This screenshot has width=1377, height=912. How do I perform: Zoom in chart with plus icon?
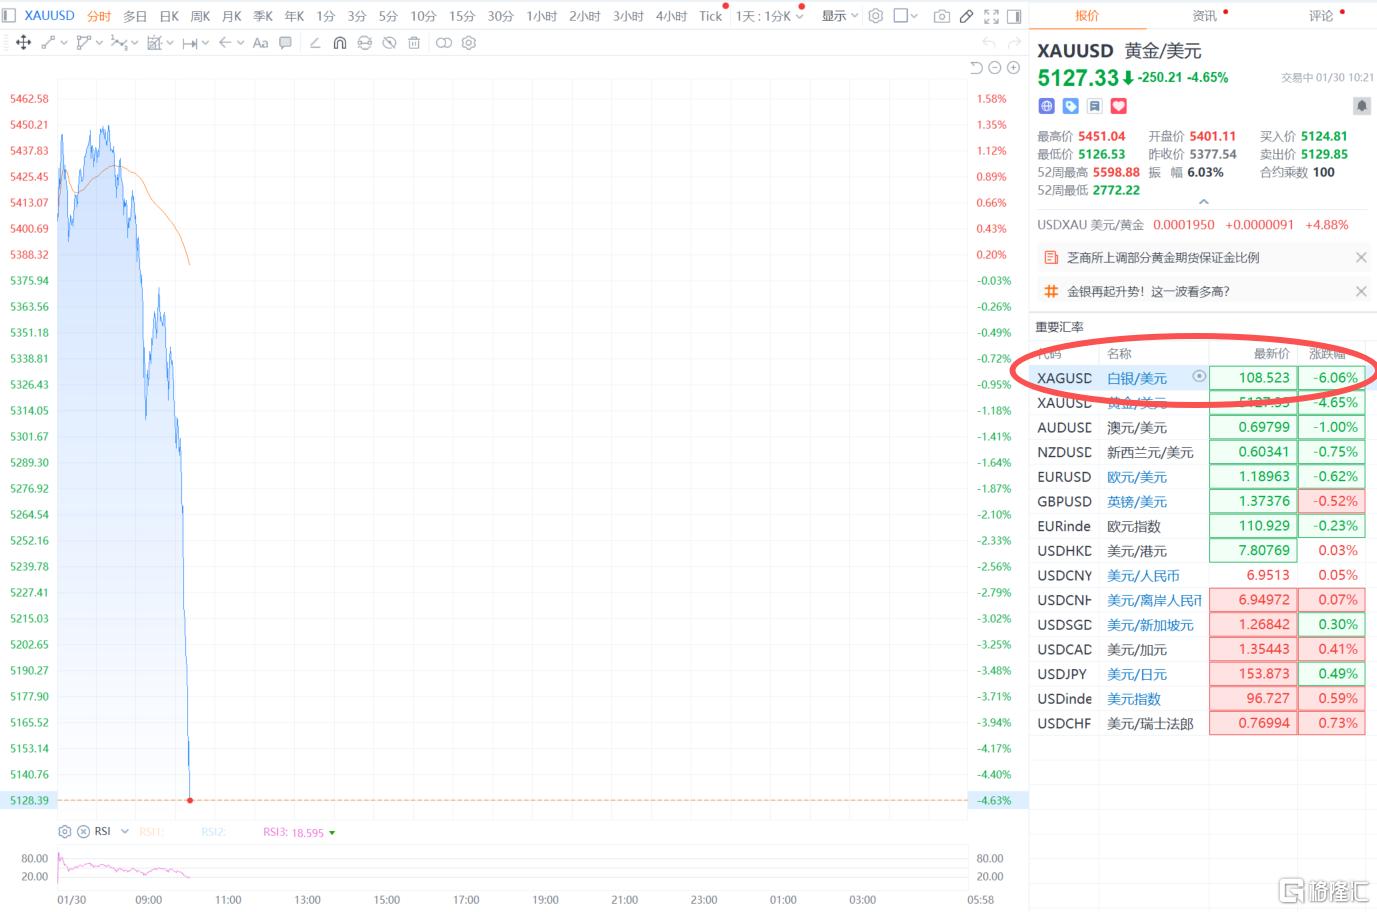[x=1013, y=68]
